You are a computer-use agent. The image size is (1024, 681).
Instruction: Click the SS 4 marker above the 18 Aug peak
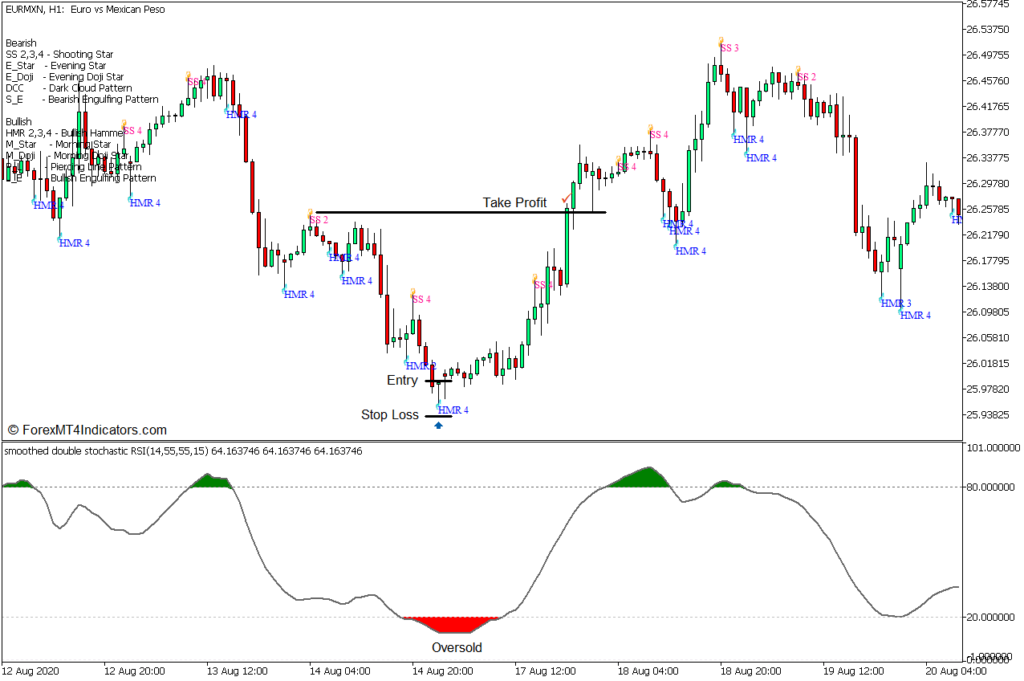[657, 133]
